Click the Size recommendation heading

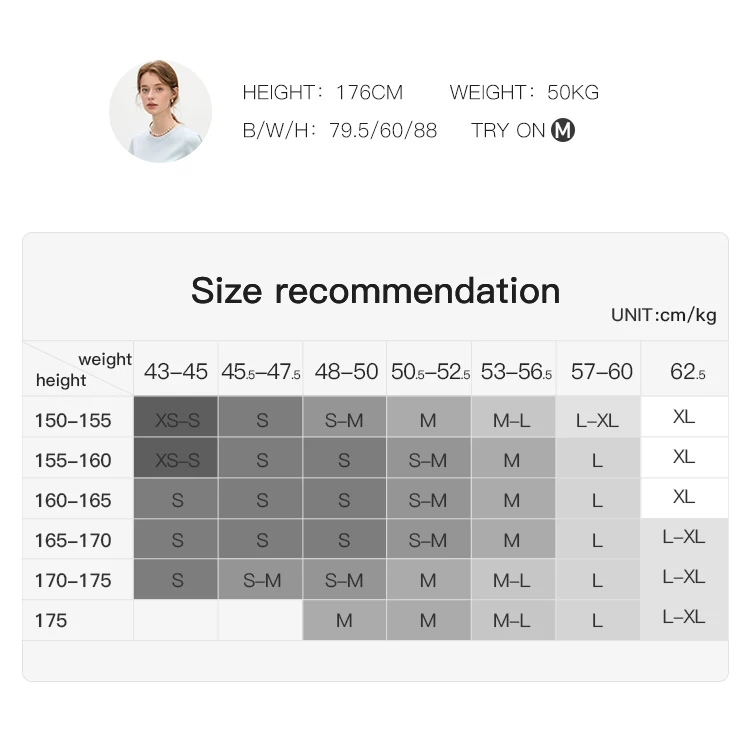pyautogui.click(x=375, y=290)
